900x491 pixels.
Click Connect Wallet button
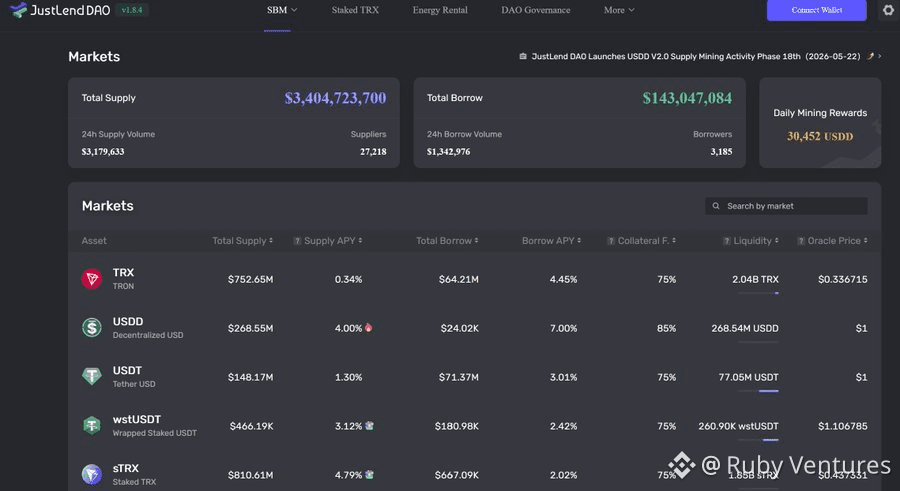point(817,10)
